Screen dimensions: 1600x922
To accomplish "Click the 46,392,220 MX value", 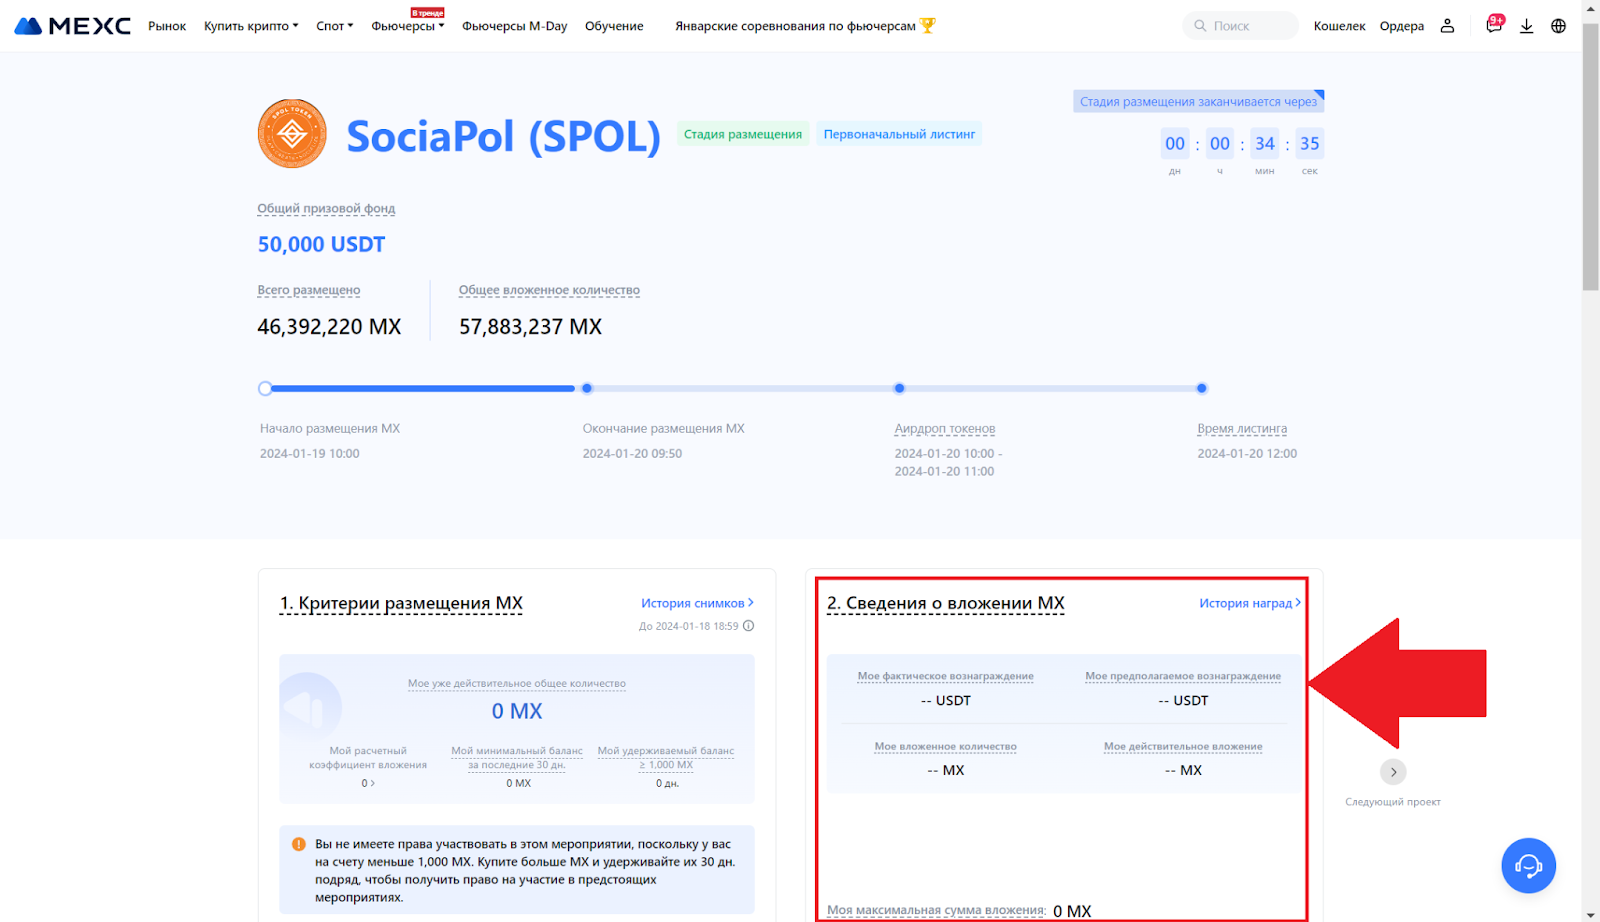I will tap(329, 327).
